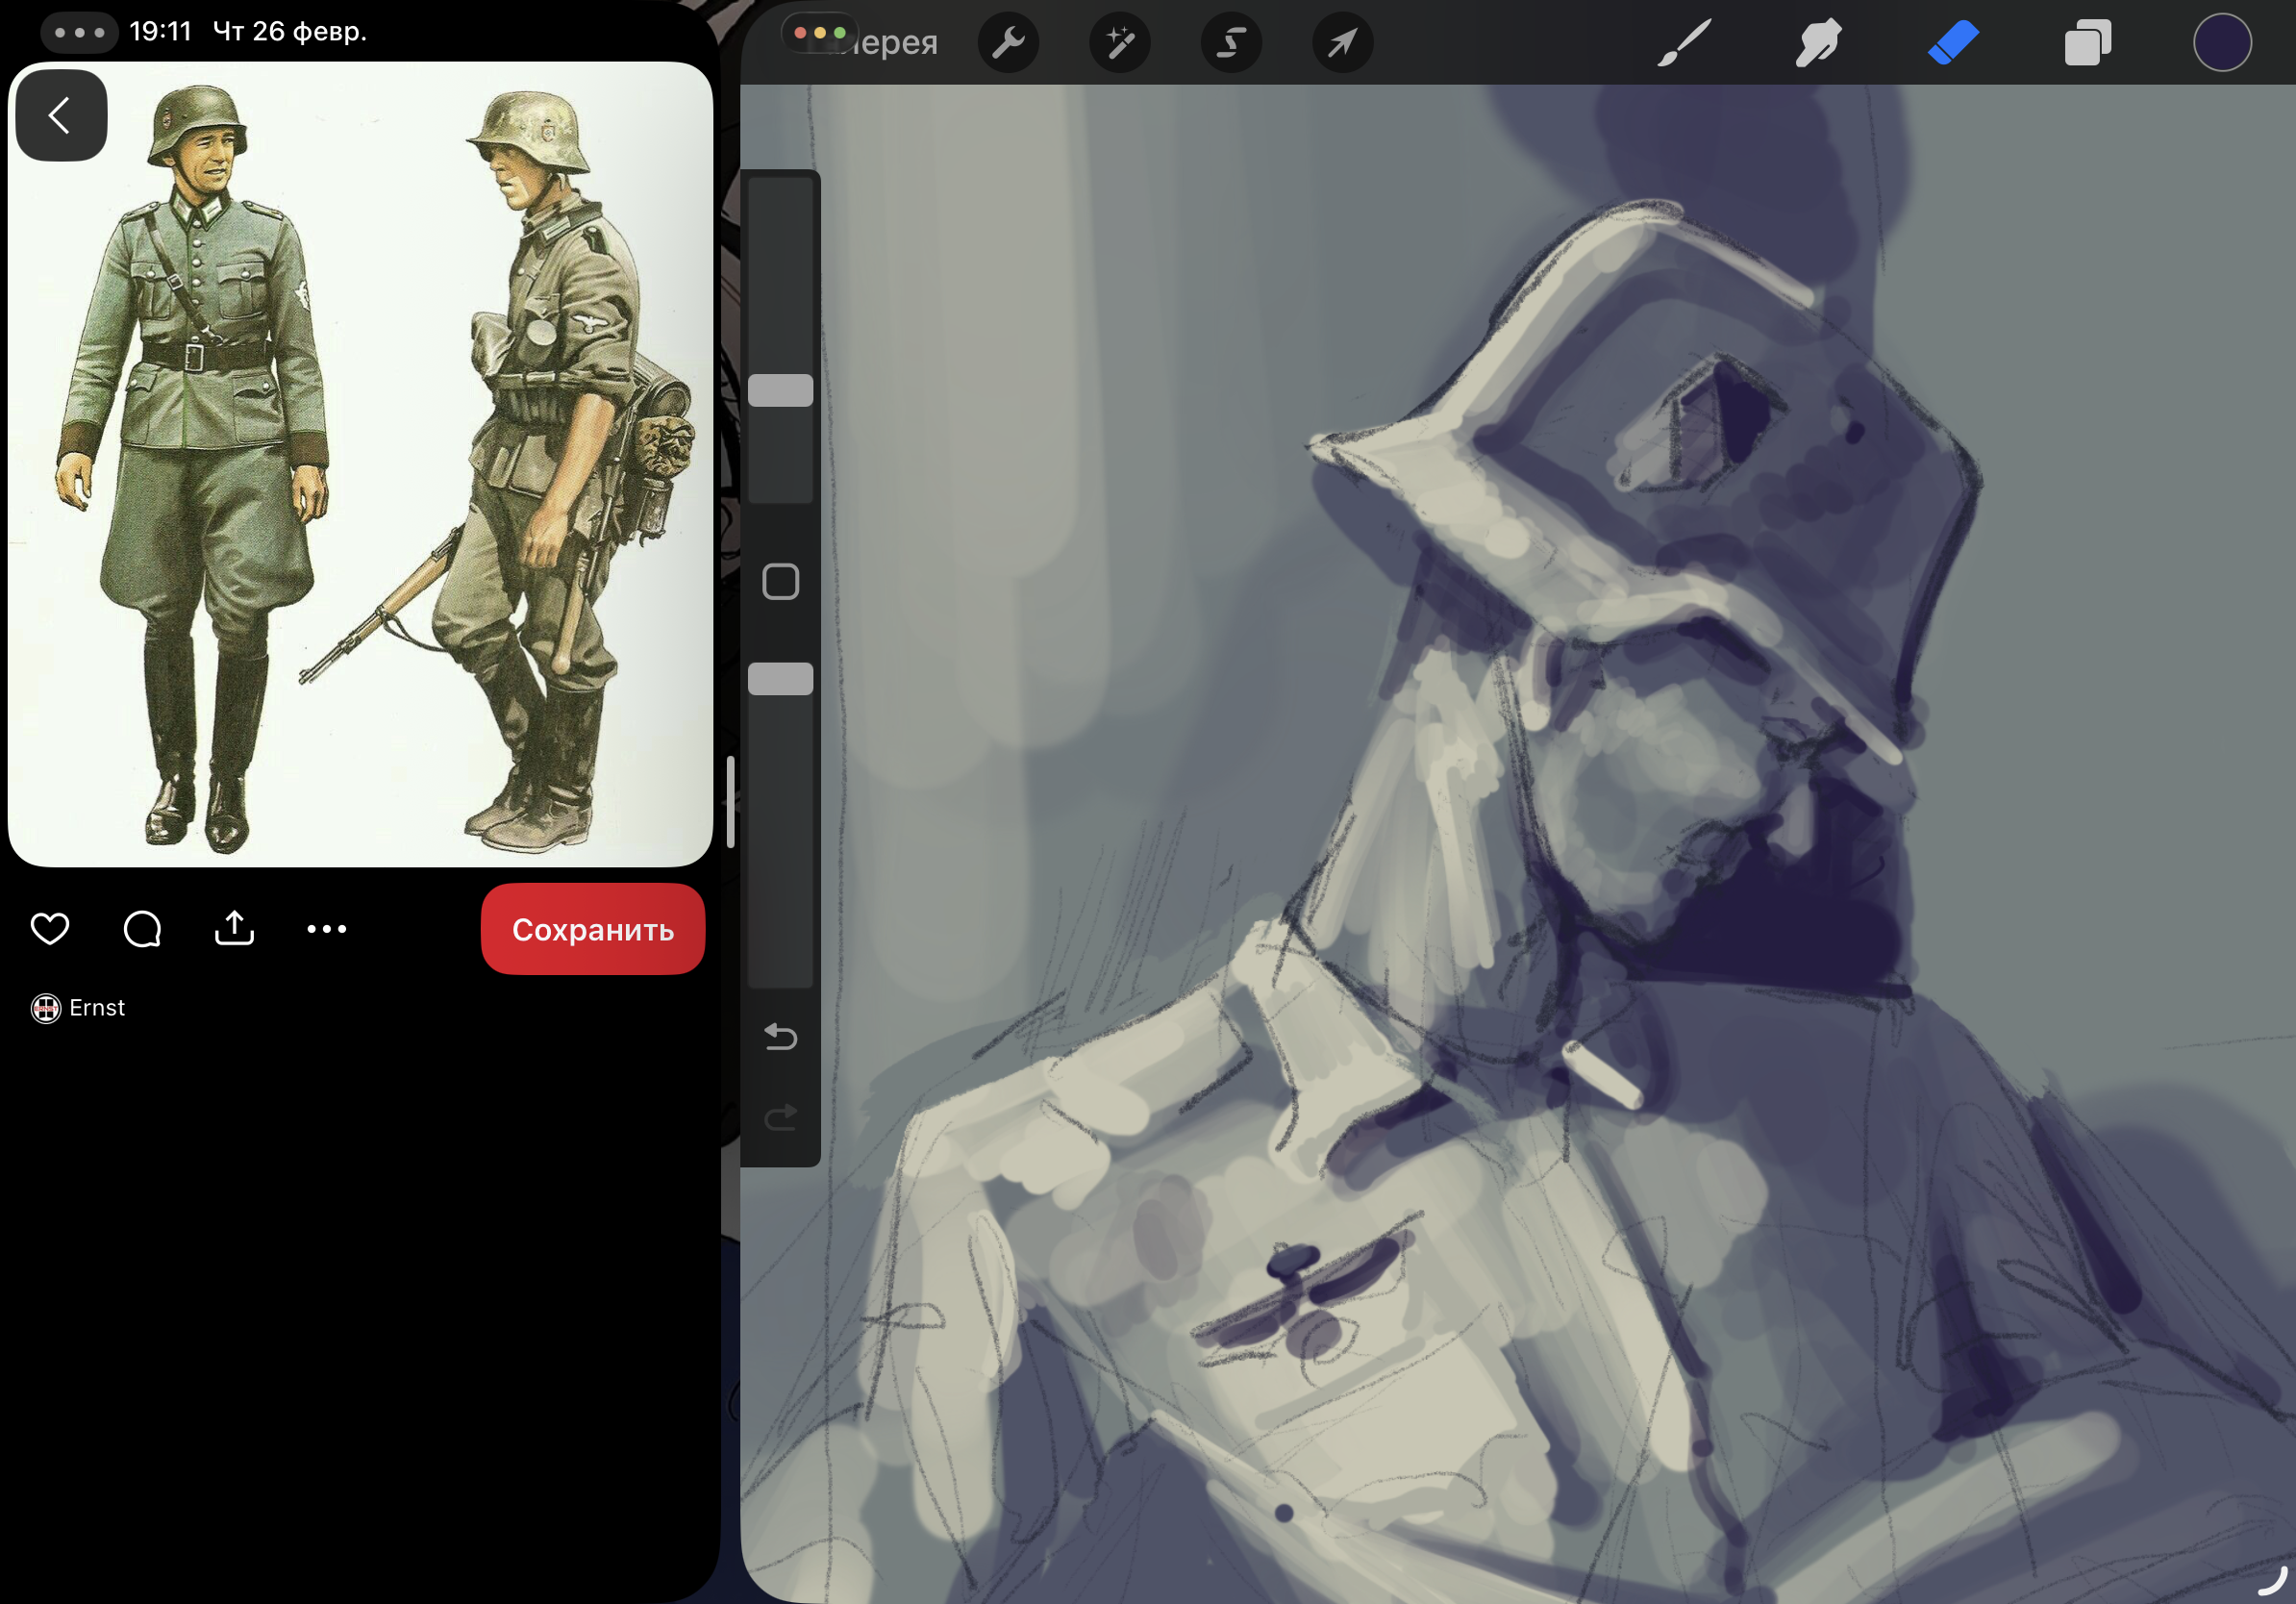2296x1604 pixels.
Task: Select the Smudge tool
Action: click(1818, 42)
